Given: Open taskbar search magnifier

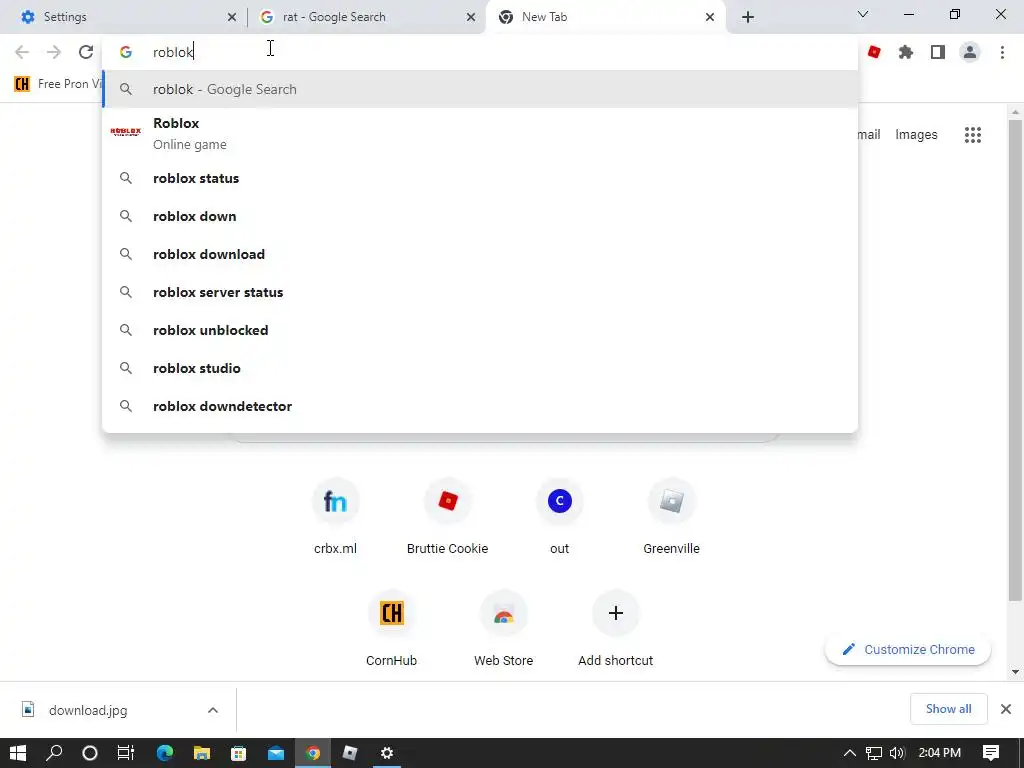Looking at the screenshot, I should [54, 753].
